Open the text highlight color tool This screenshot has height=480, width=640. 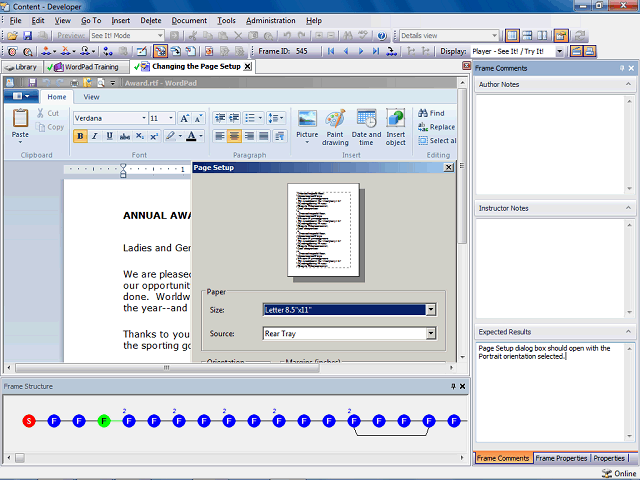[170, 136]
